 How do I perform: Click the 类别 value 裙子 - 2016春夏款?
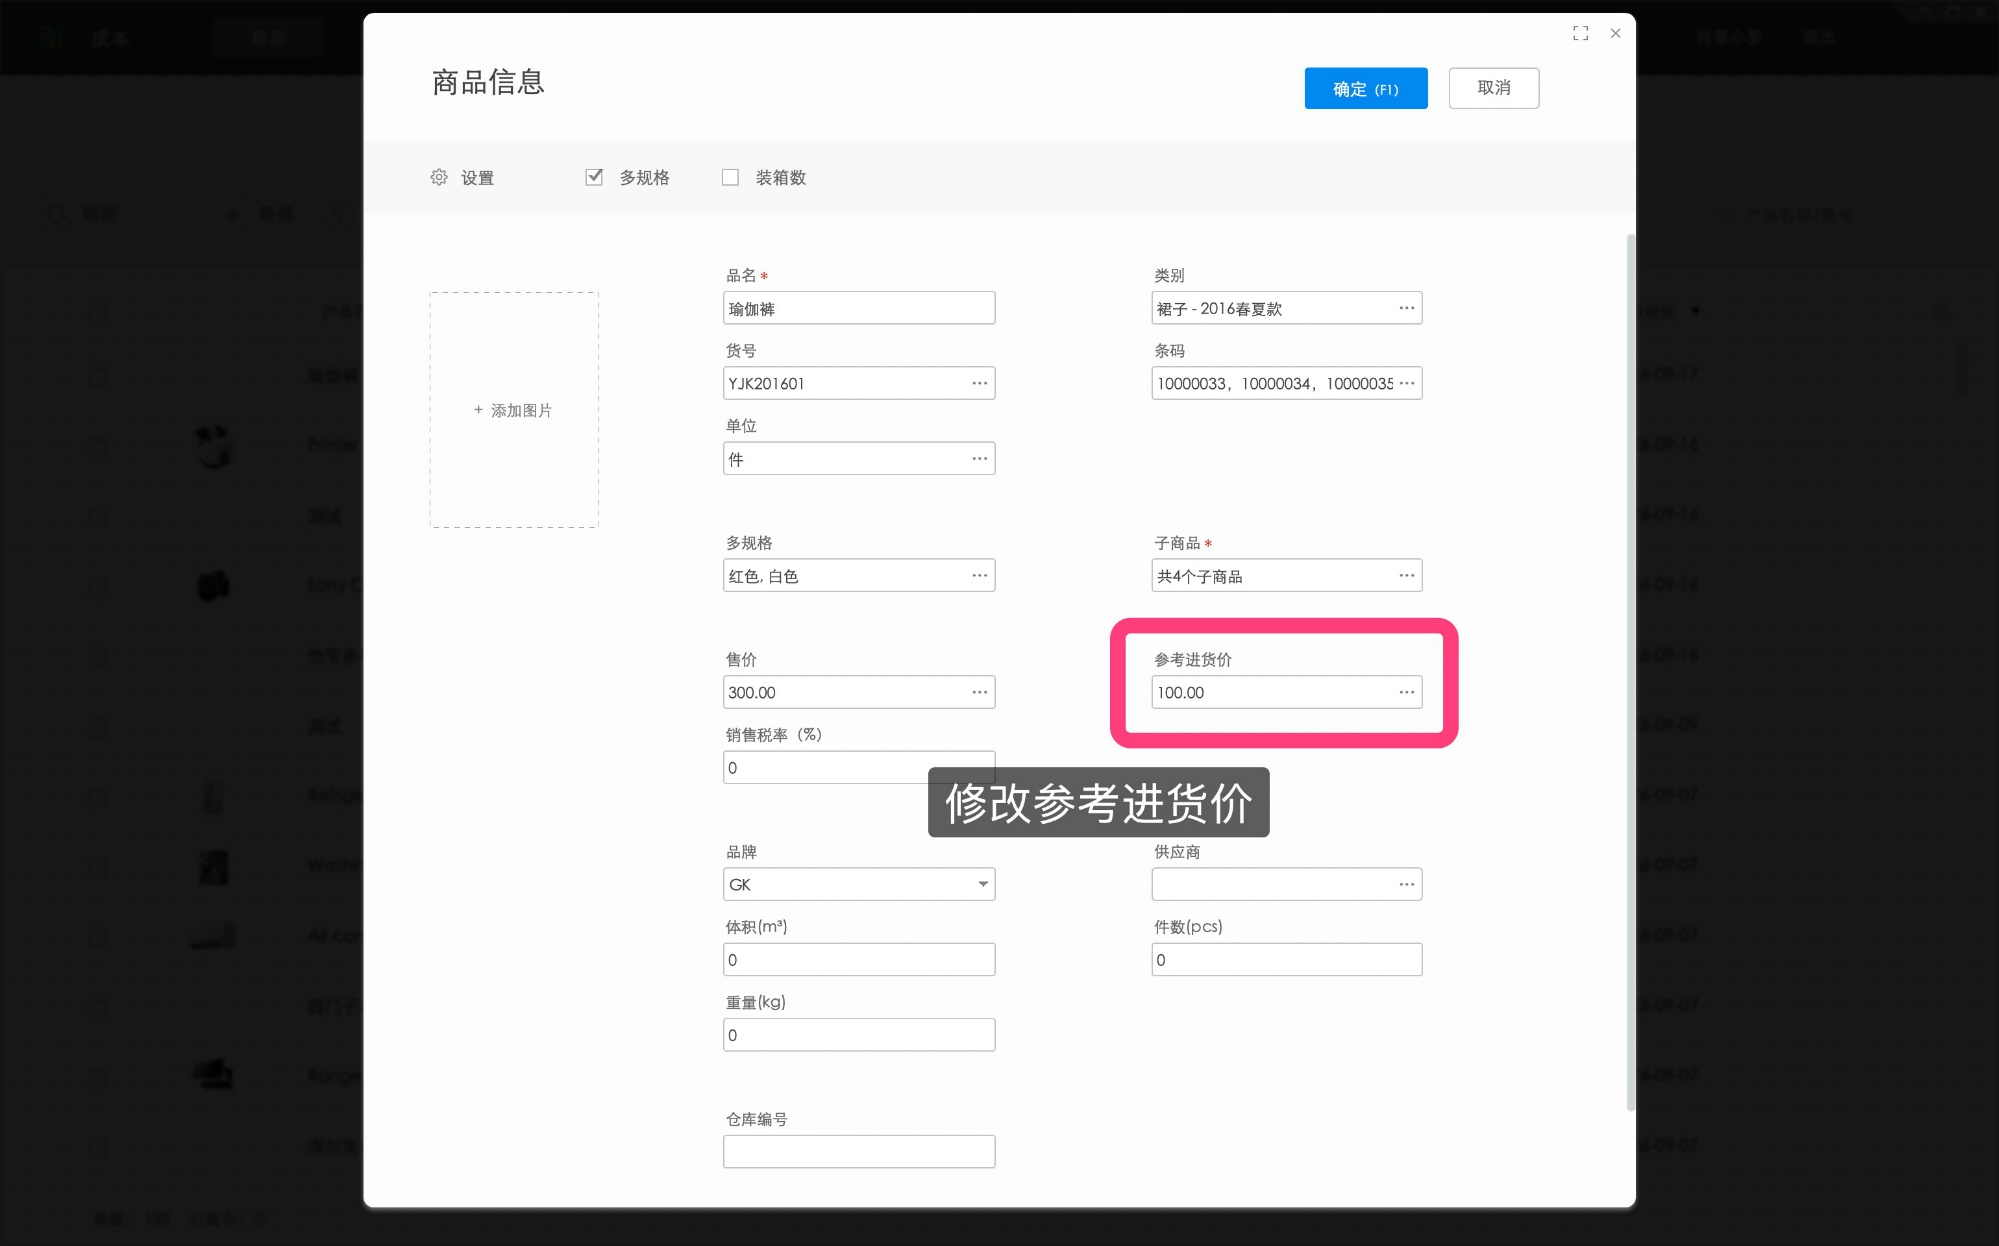coord(1219,309)
